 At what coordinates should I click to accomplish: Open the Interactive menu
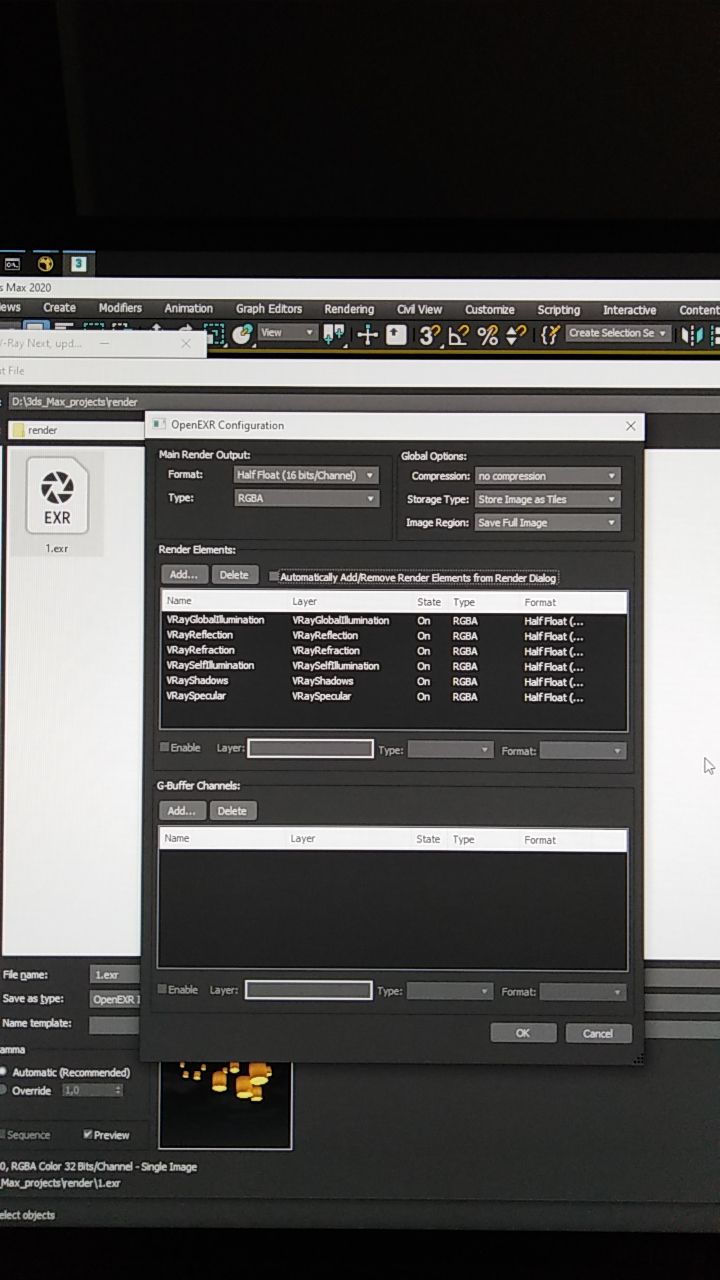630,310
